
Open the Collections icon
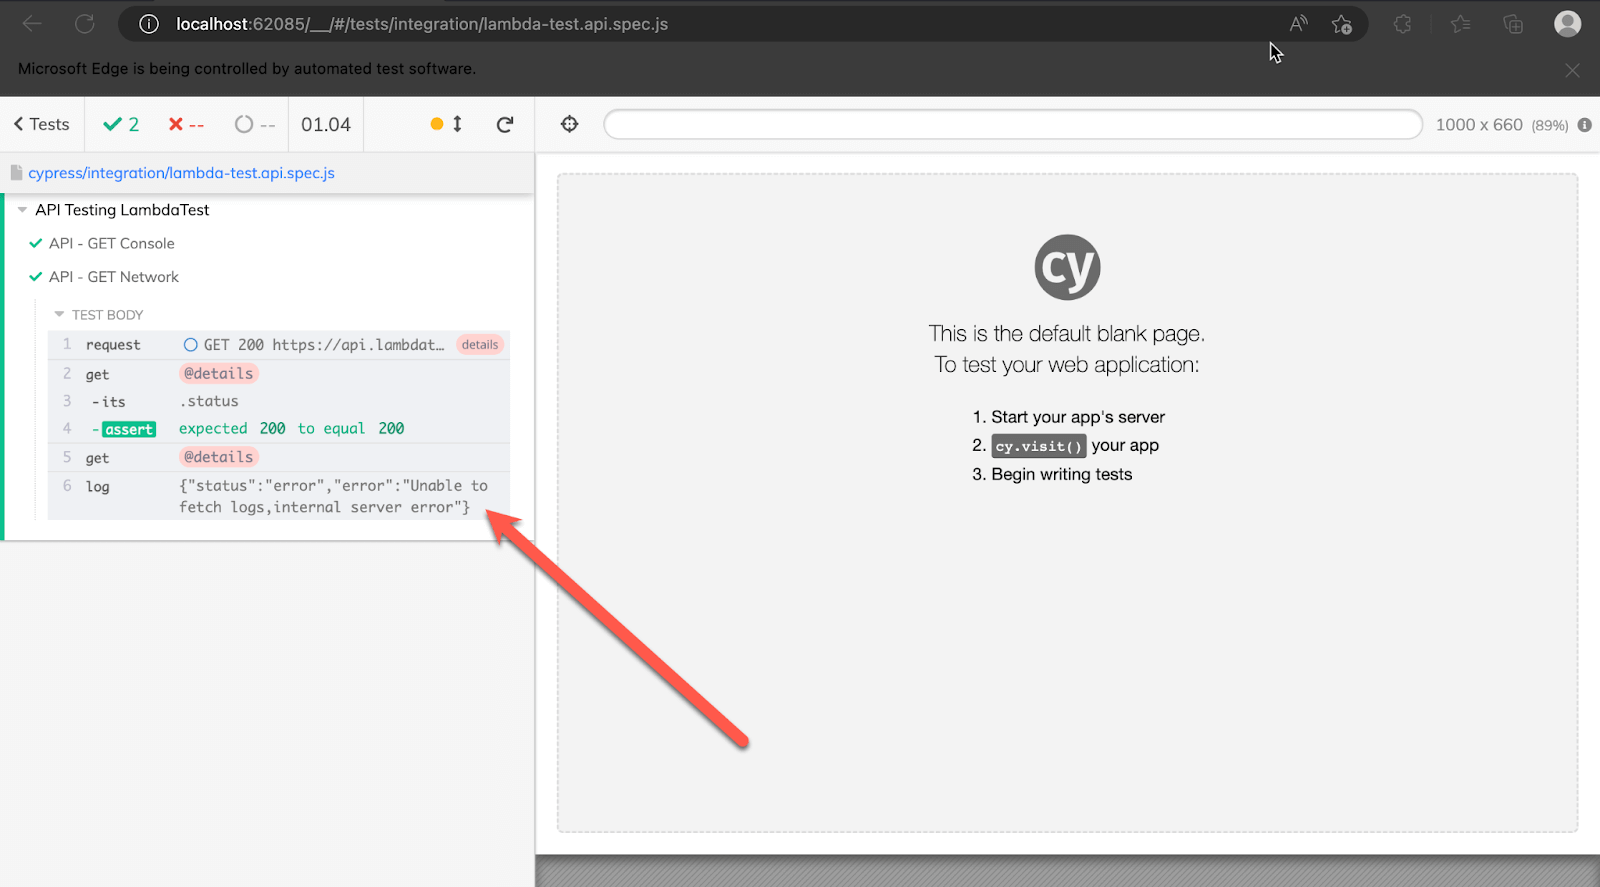[1513, 24]
